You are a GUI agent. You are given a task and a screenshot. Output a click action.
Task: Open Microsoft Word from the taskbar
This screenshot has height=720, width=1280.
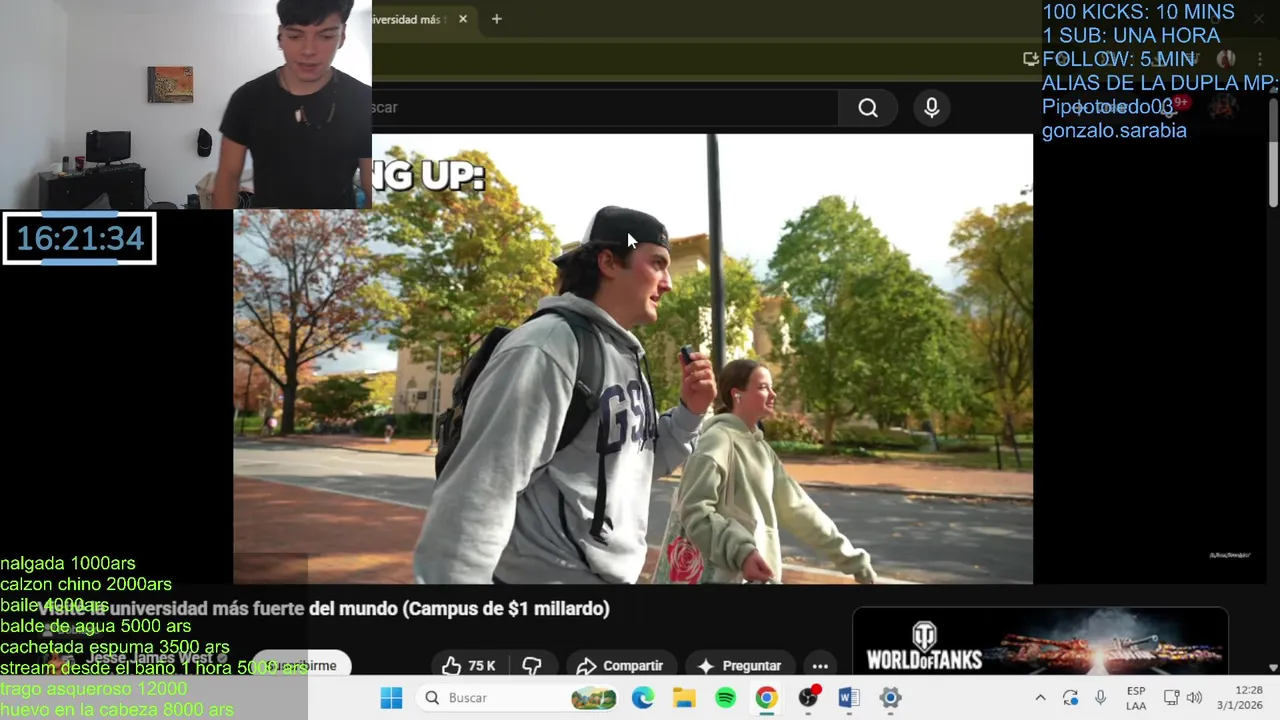click(849, 698)
